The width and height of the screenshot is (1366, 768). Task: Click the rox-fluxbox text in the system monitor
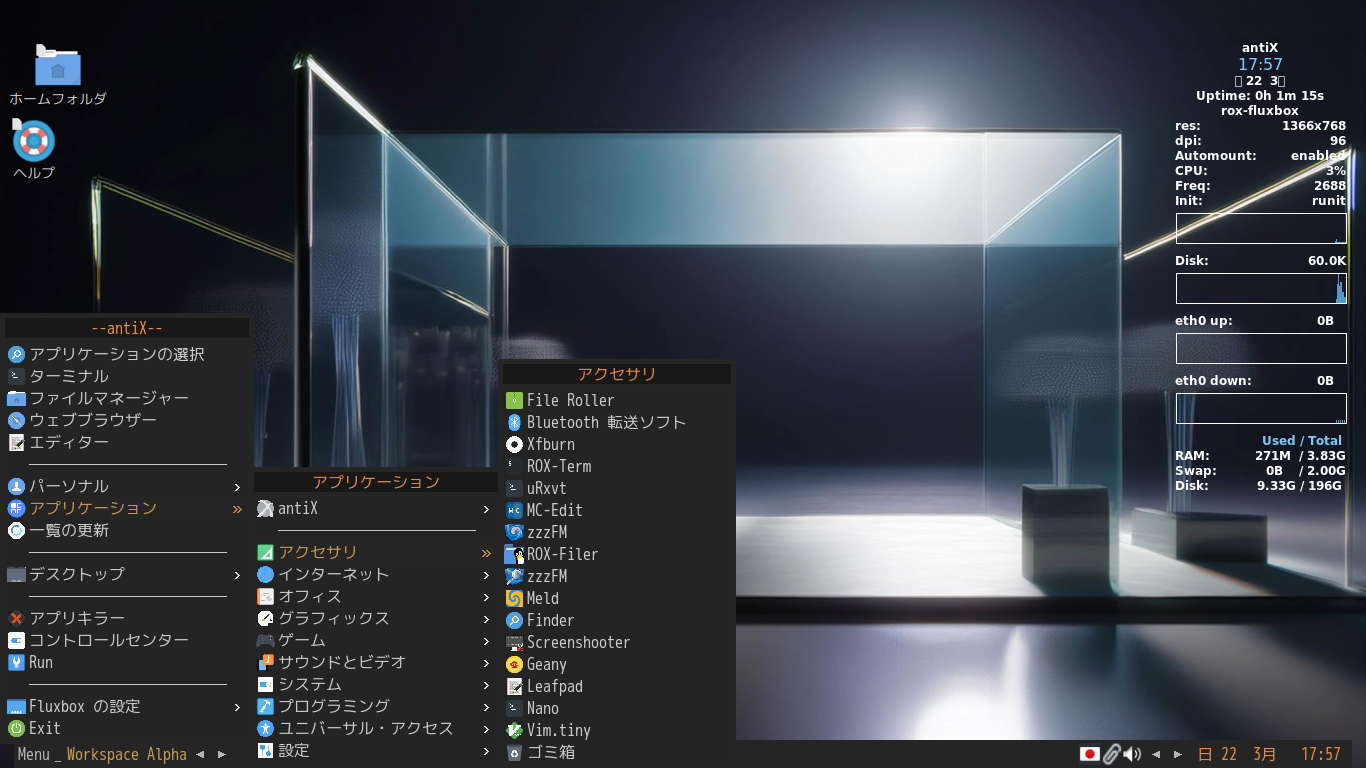pyautogui.click(x=1260, y=111)
